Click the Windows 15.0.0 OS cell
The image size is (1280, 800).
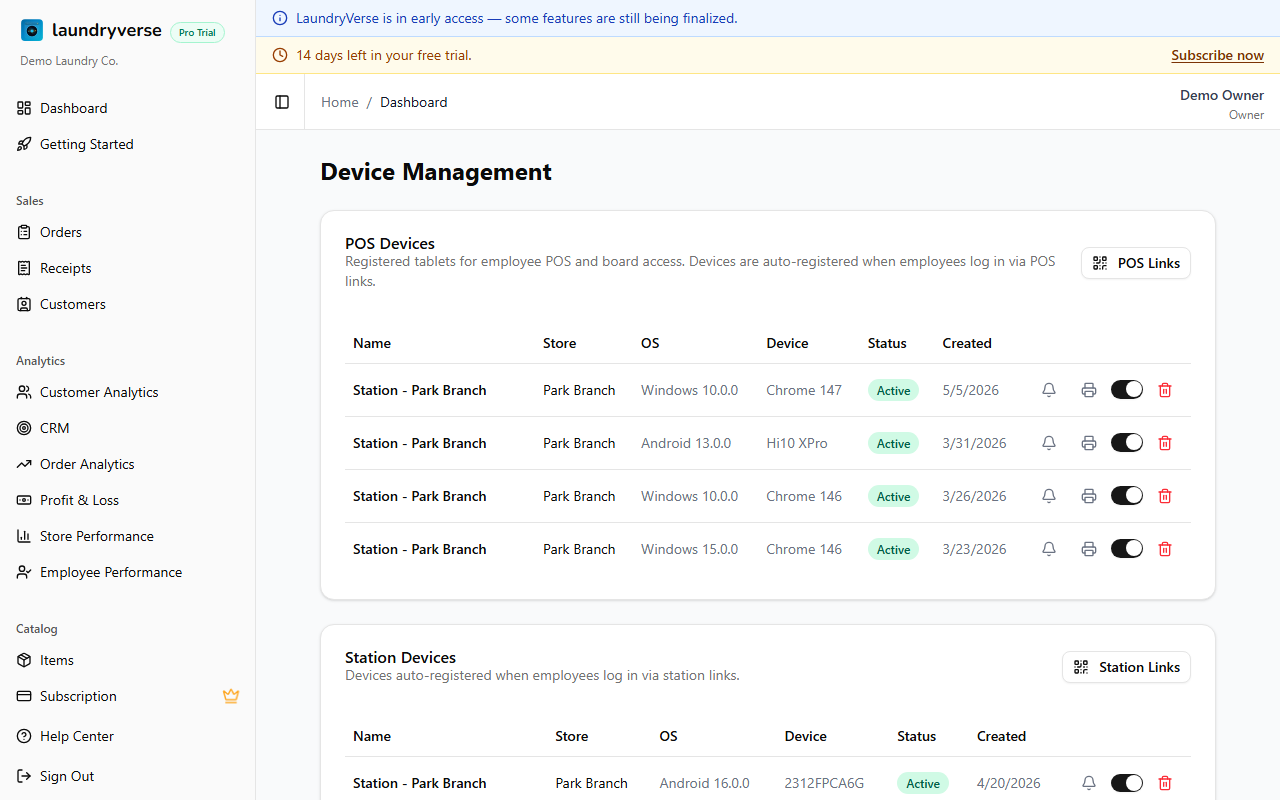[690, 549]
